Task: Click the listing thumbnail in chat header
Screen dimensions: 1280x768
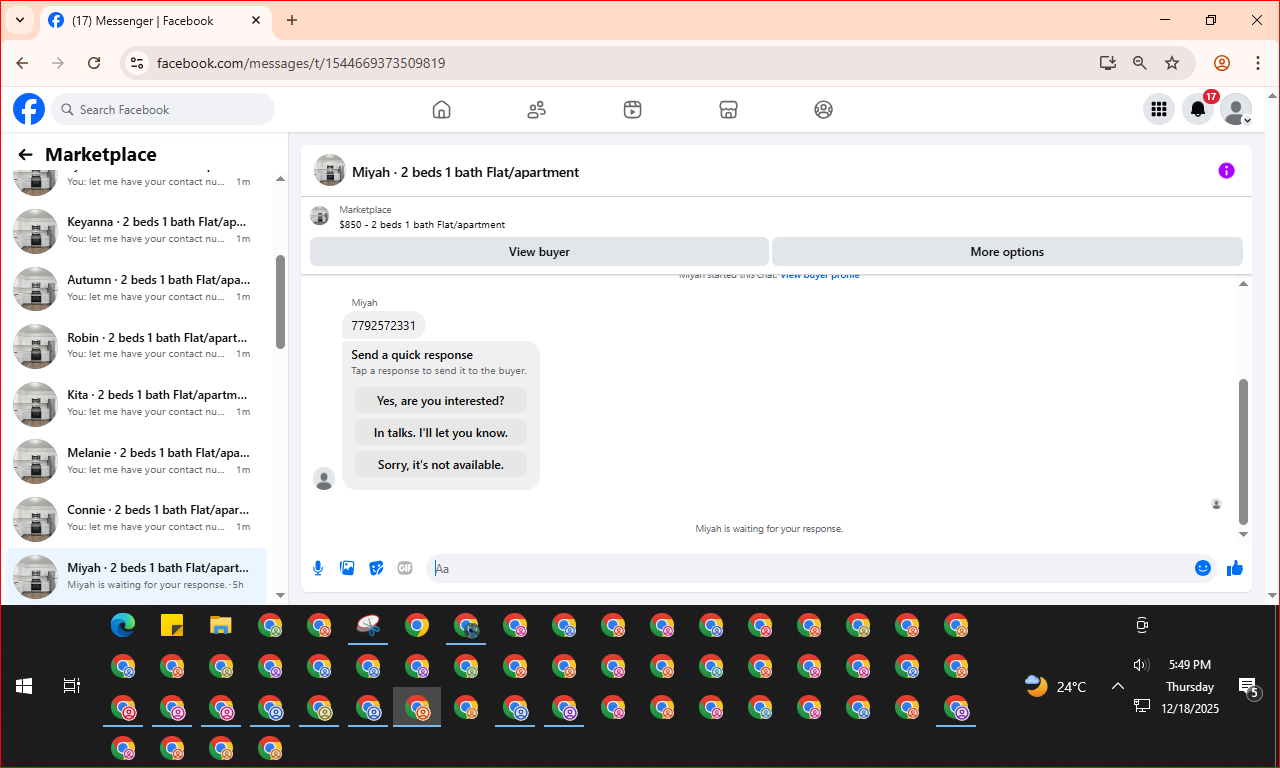Action: [330, 170]
